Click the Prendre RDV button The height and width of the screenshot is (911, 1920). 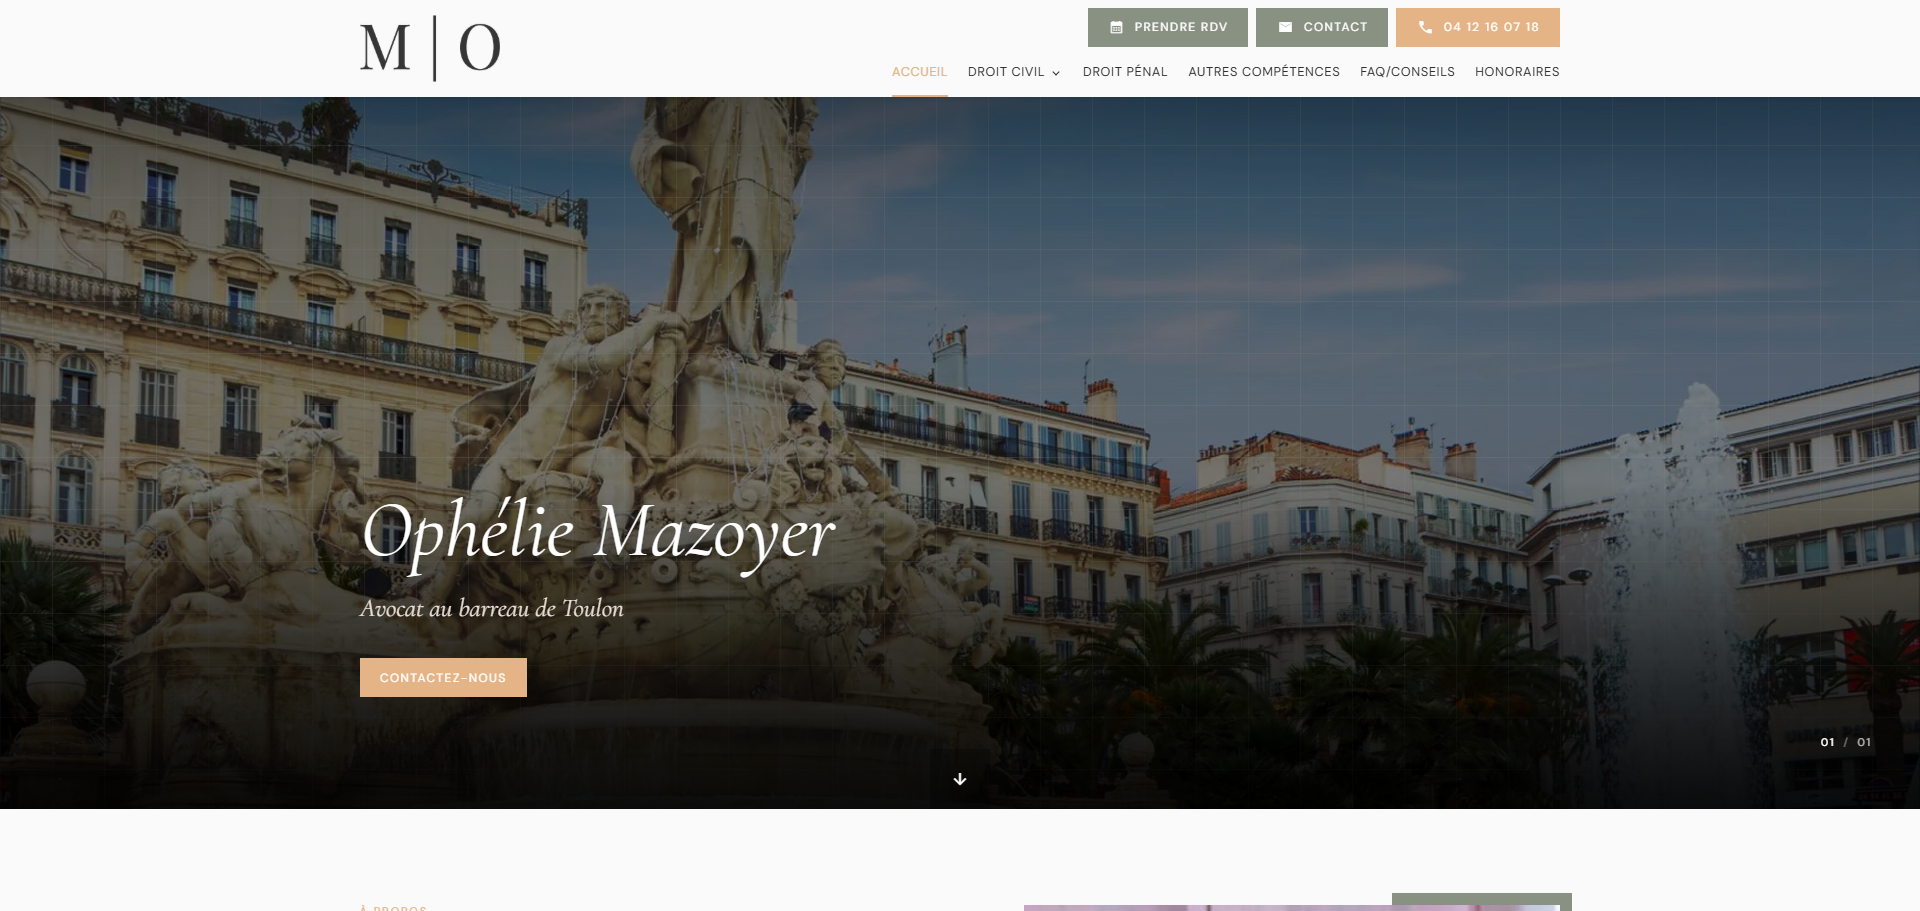click(1168, 28)
